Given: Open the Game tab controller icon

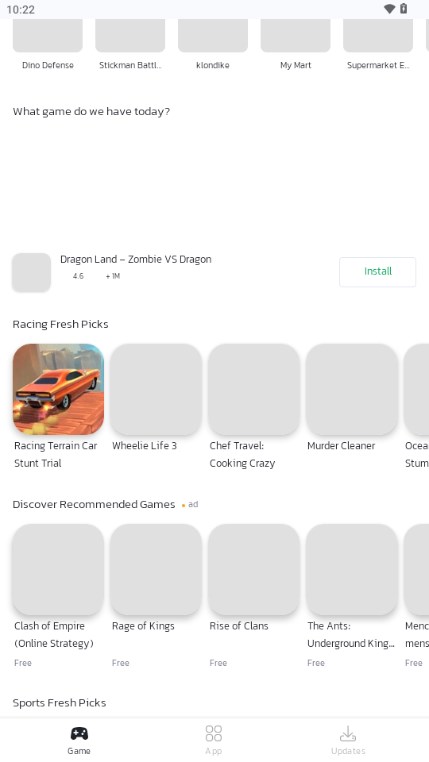Looking at the screenshot, I should 79,733.
